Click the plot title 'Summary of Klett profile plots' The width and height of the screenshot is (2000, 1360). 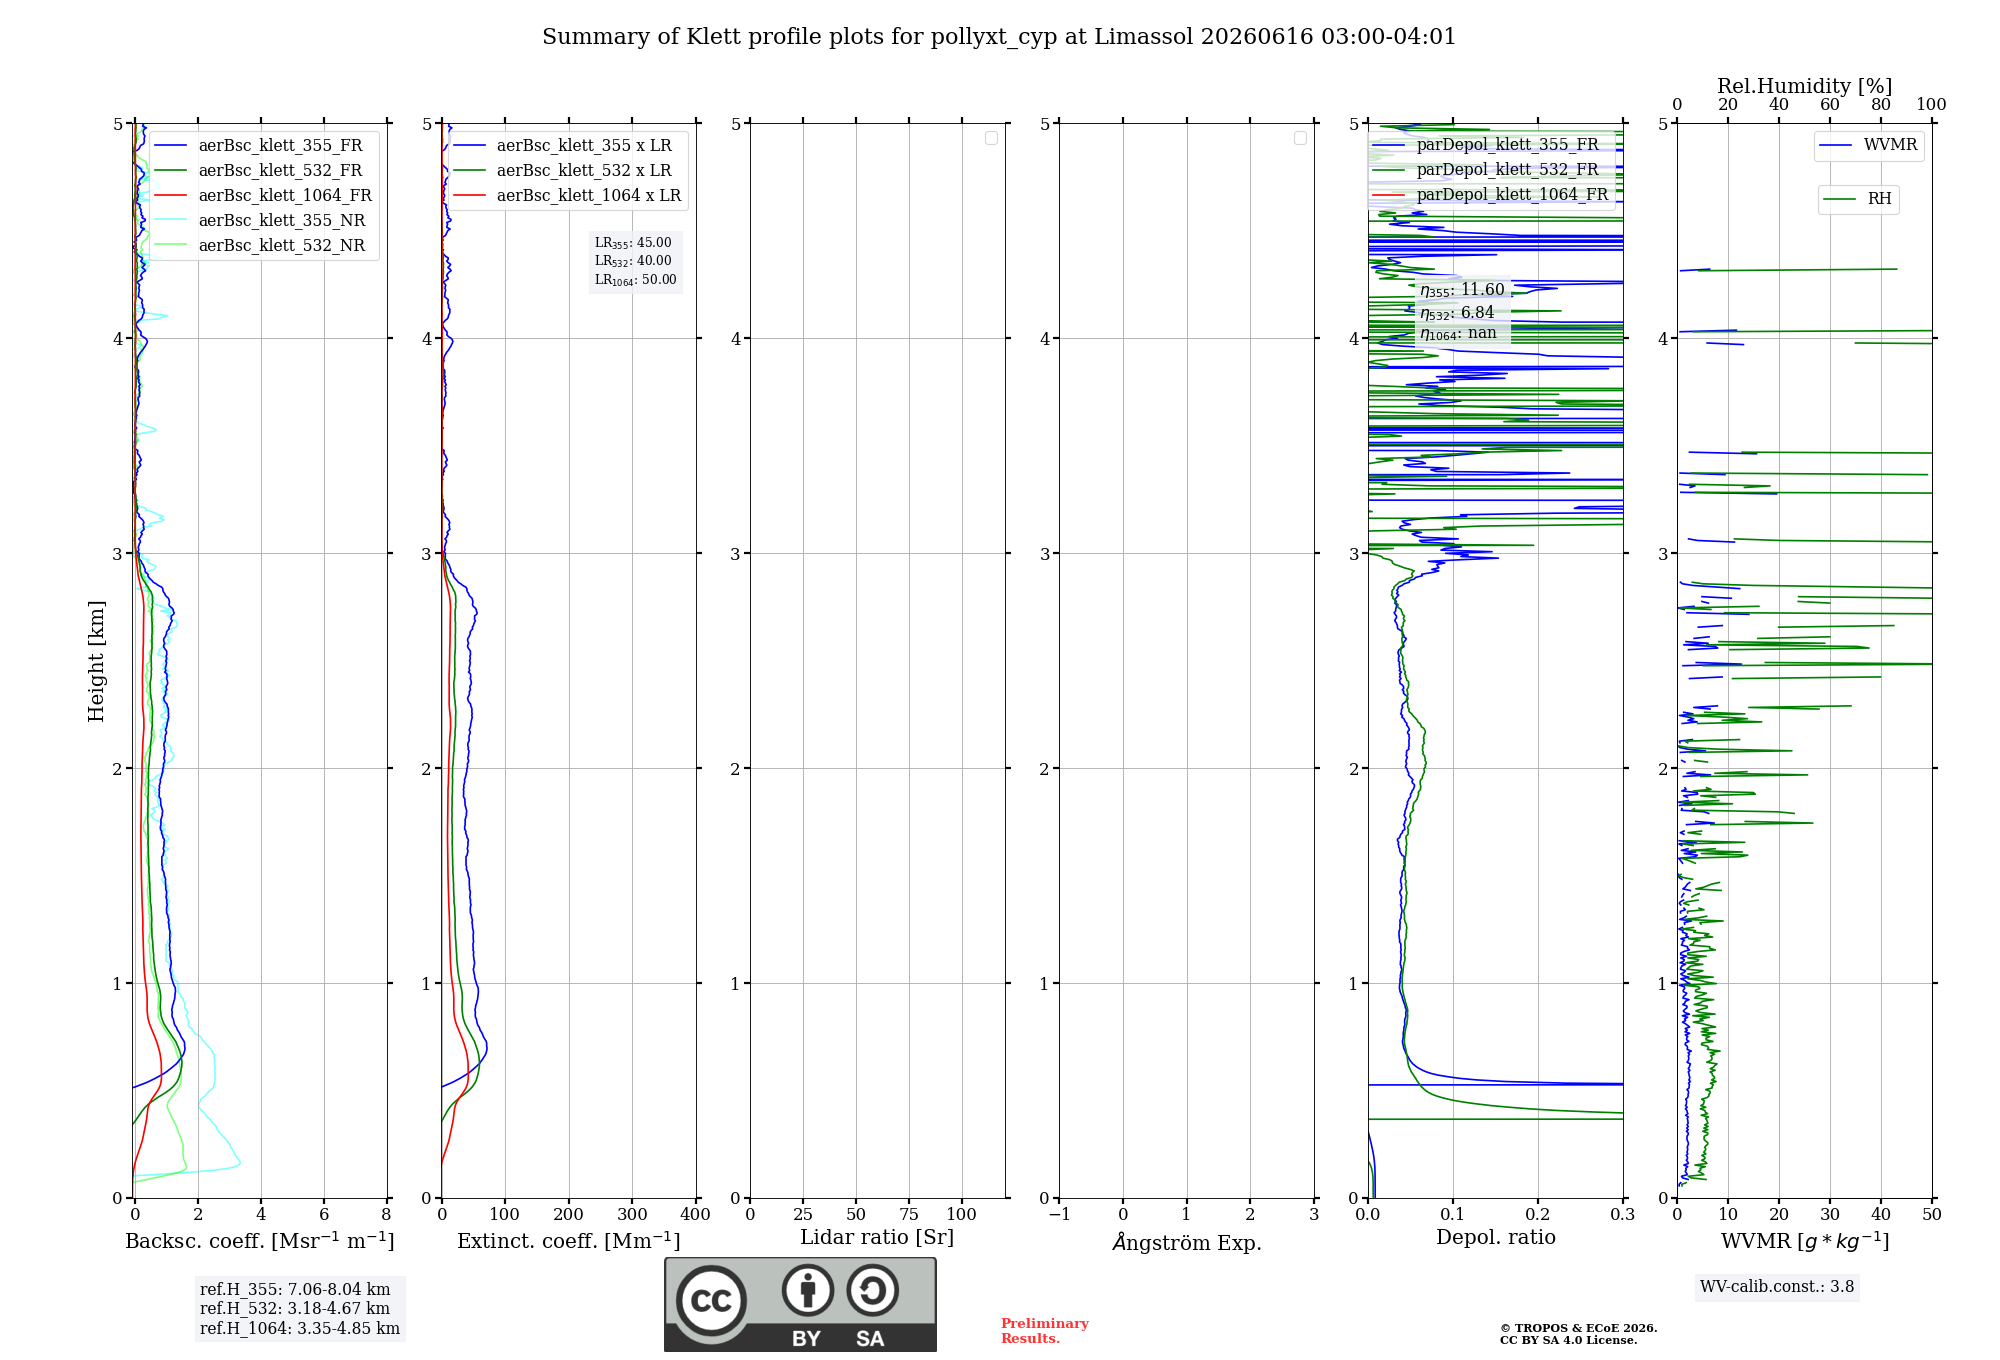click(x=999, y=37)
